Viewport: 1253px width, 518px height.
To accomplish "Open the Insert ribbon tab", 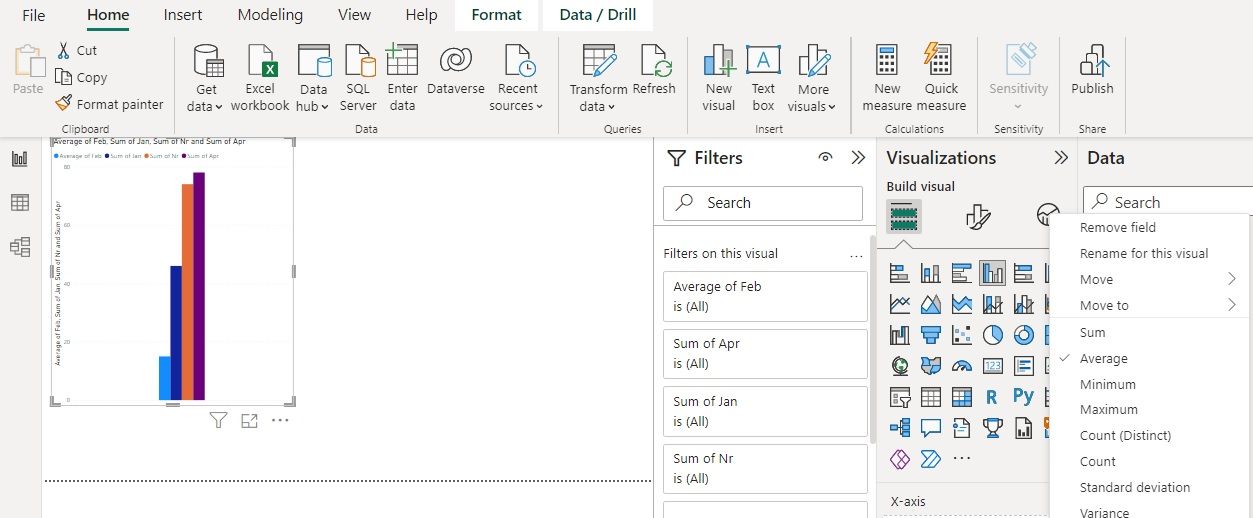I will pyautogui.click(x=183, y=15).
